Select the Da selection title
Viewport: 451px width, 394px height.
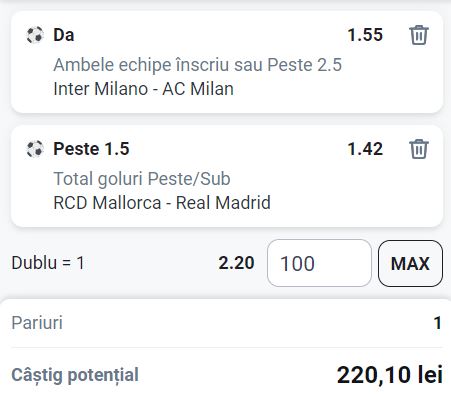click(x=64, y=35)
